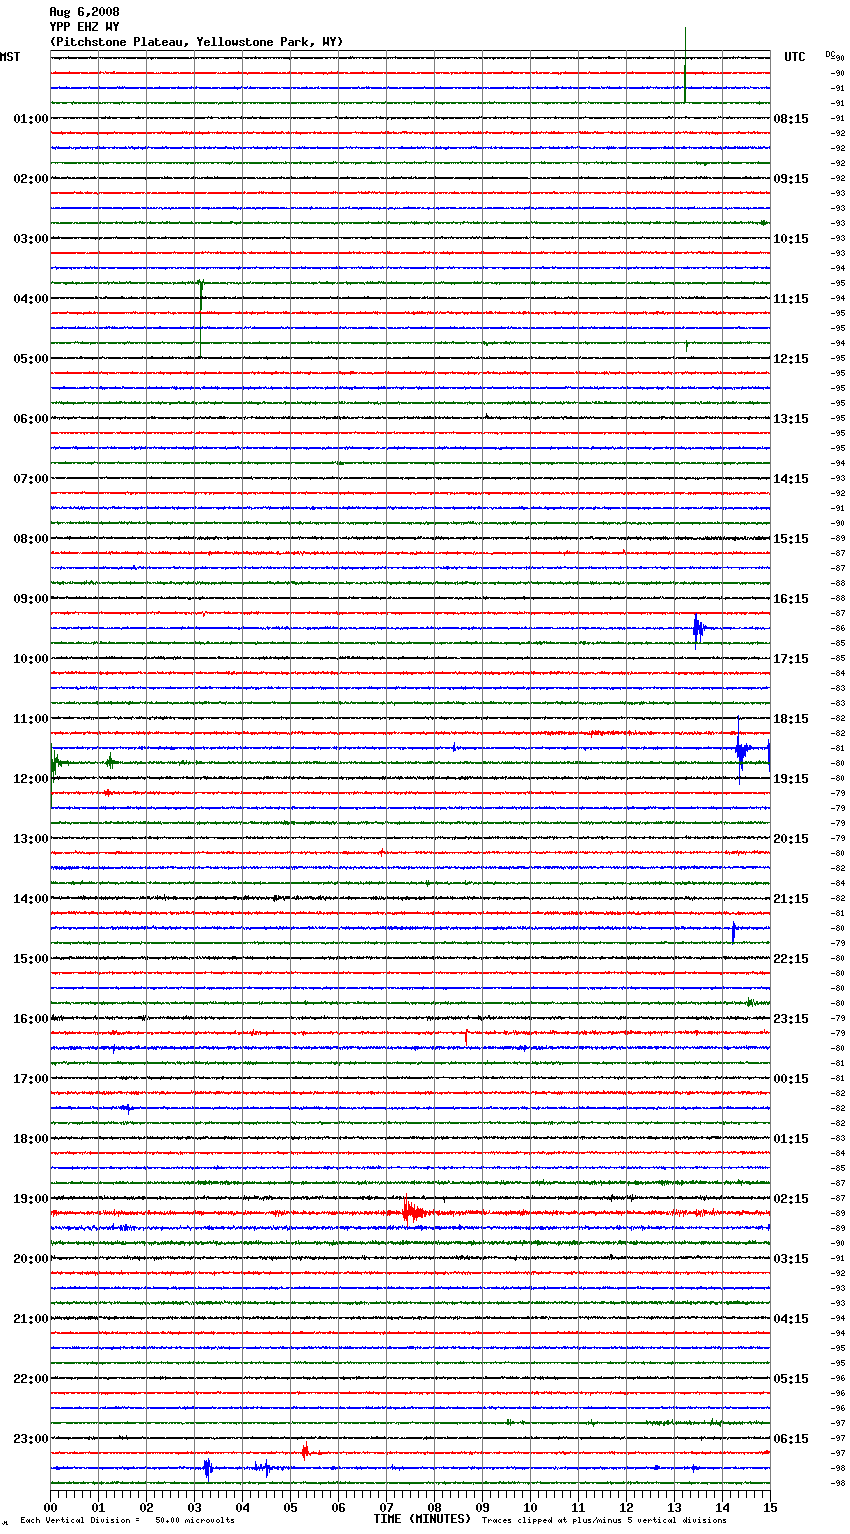Click the 16:15 UTC time label

coord(791,599)
